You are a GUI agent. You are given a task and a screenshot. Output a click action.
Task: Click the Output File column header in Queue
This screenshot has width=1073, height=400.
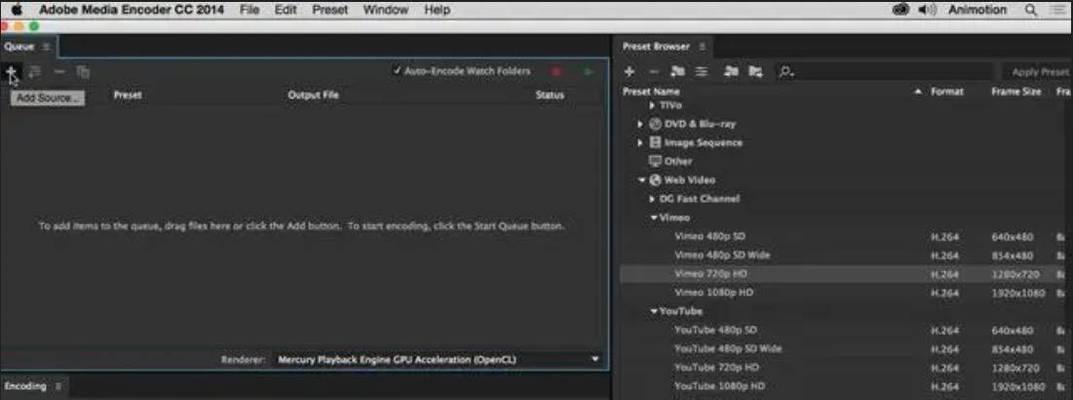tap(313, 95)
